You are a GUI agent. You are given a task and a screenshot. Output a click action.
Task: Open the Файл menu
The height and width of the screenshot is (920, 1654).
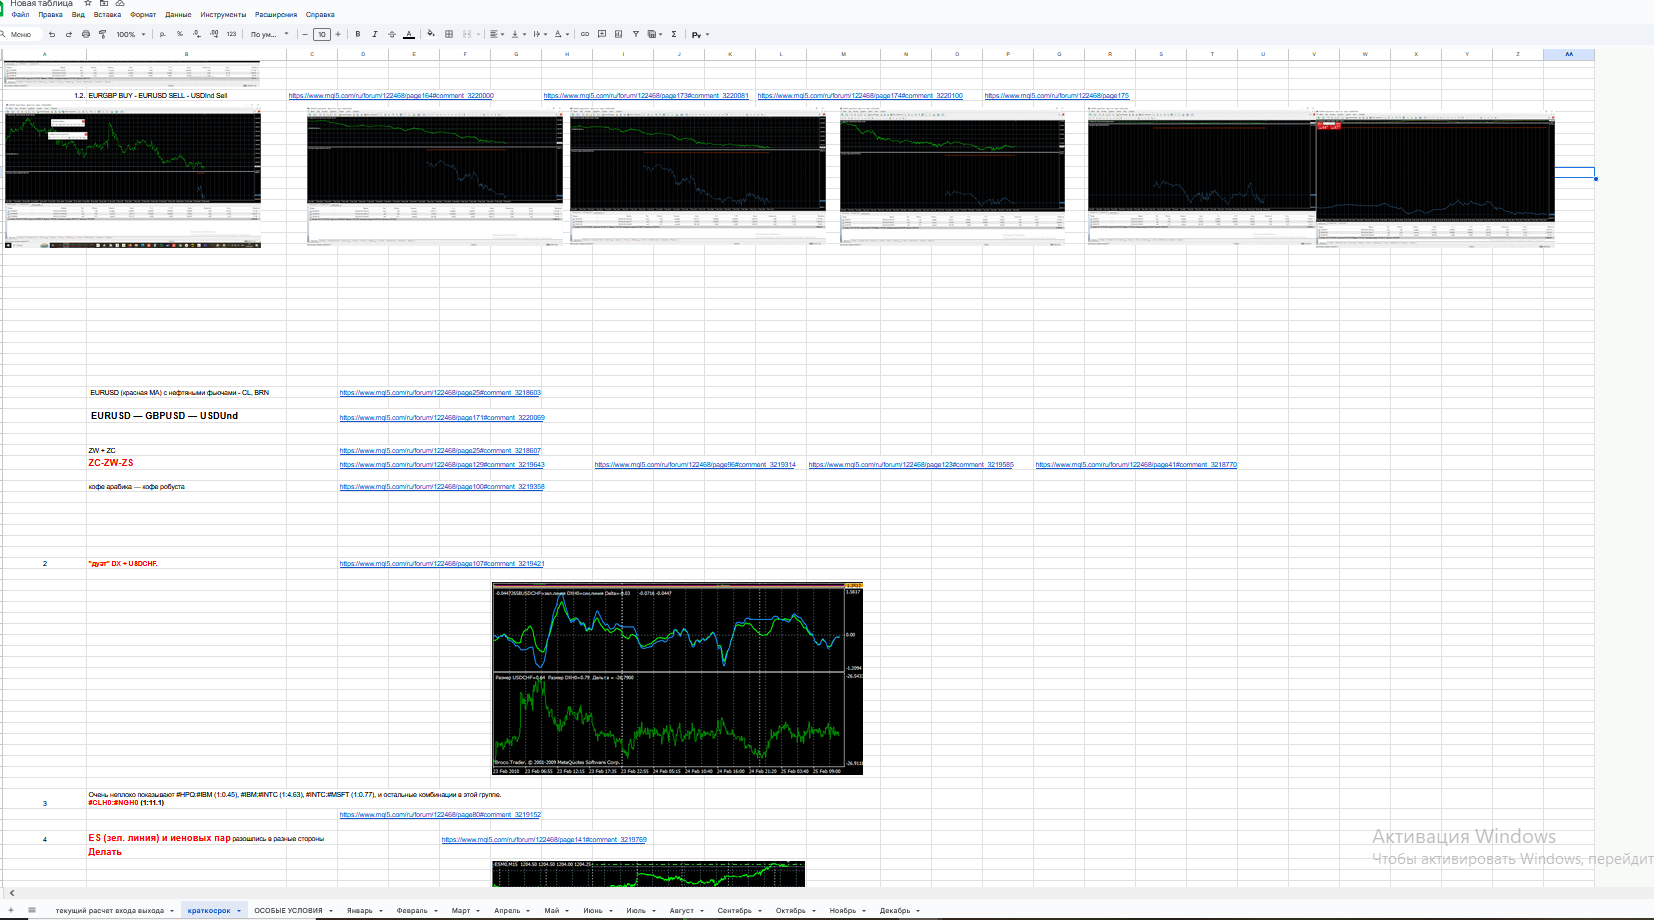tap(20, 15)
